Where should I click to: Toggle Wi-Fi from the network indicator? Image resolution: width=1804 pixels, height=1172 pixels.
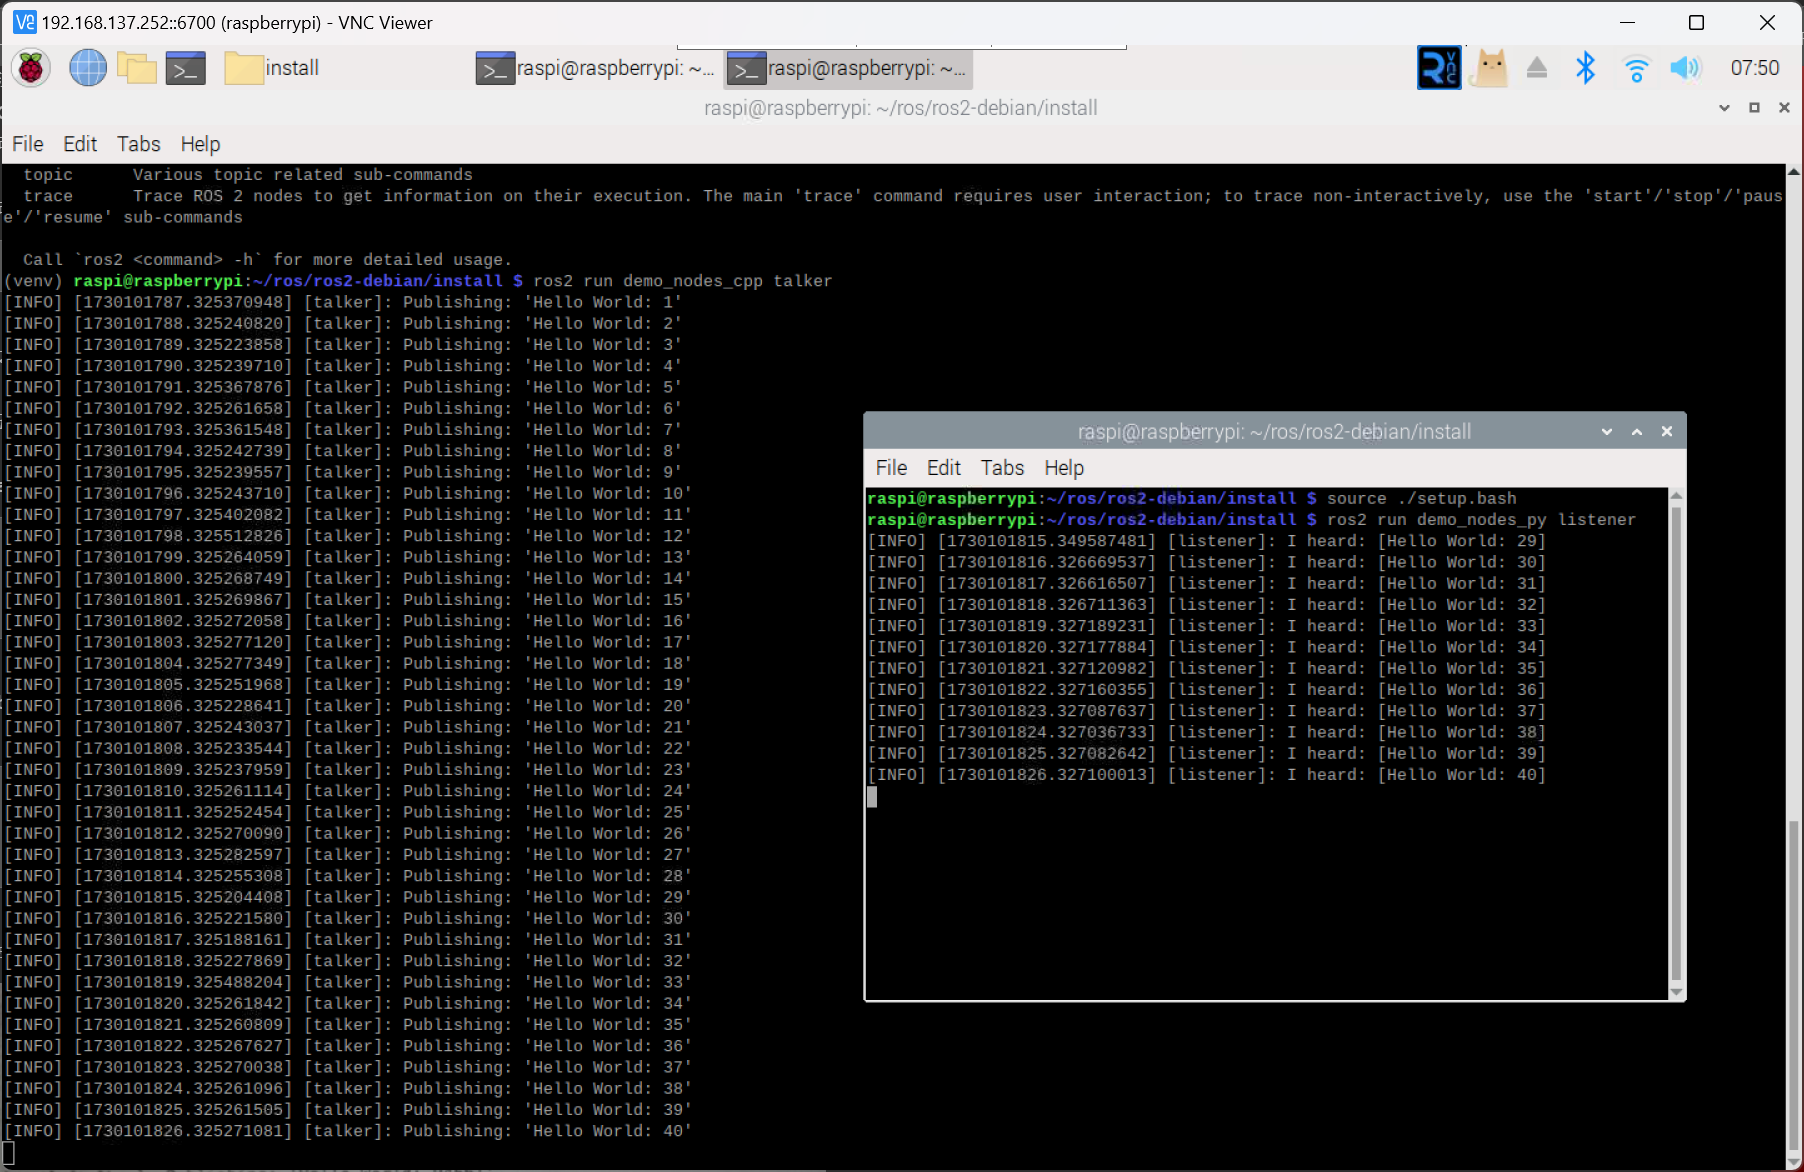[1636, 67]
